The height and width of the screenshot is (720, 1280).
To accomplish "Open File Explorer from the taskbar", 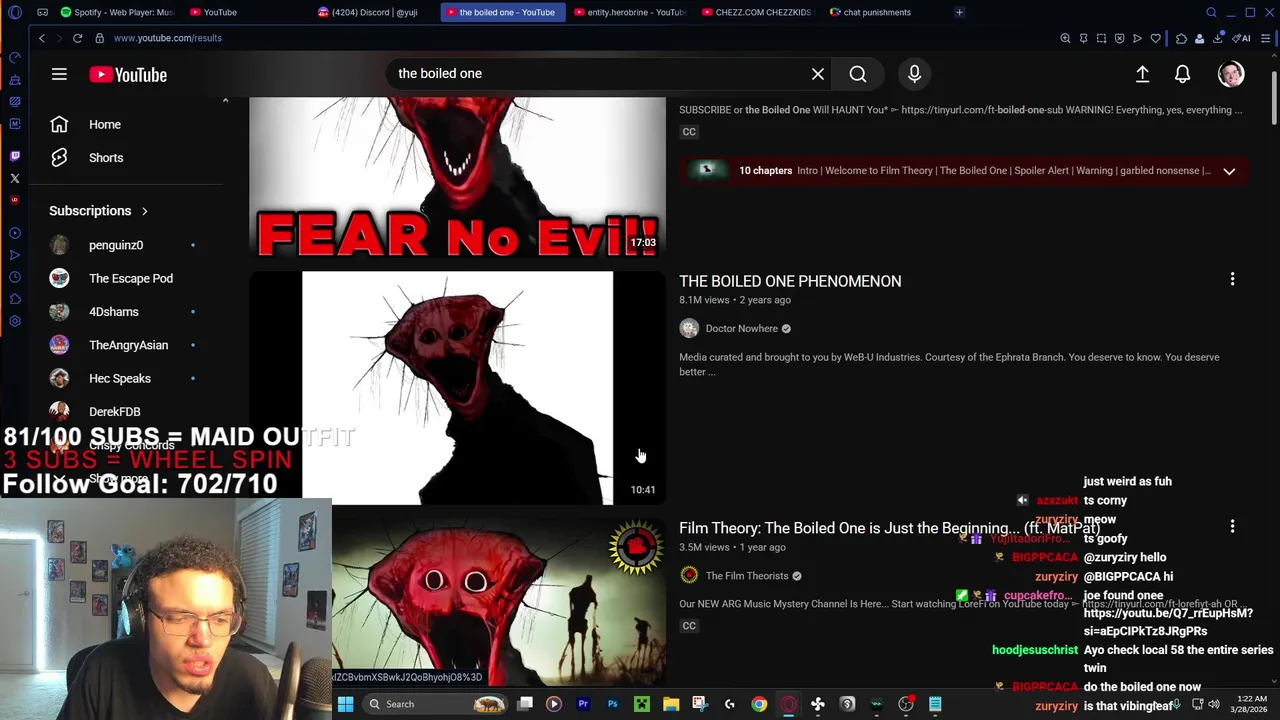I will tap(671, 704).
